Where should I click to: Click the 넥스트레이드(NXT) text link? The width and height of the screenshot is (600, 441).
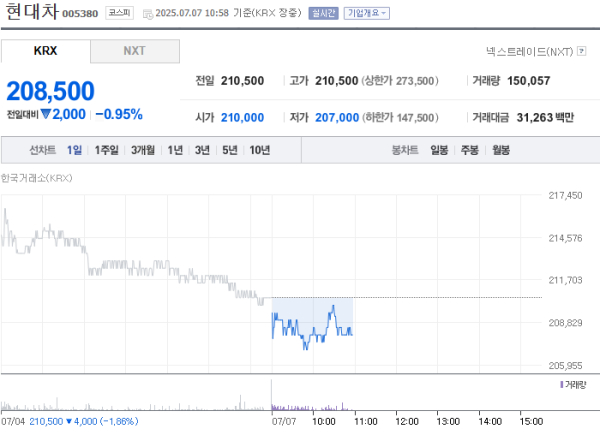[530, 51]
